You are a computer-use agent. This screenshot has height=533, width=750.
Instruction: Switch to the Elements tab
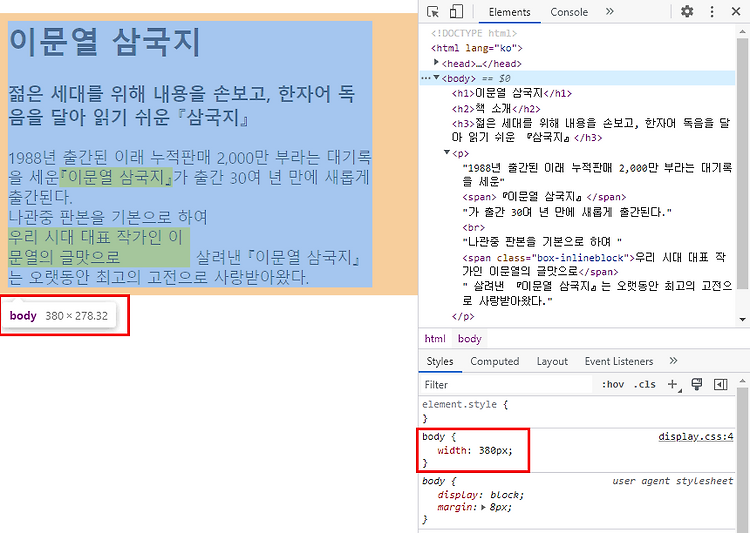(509, 12)
